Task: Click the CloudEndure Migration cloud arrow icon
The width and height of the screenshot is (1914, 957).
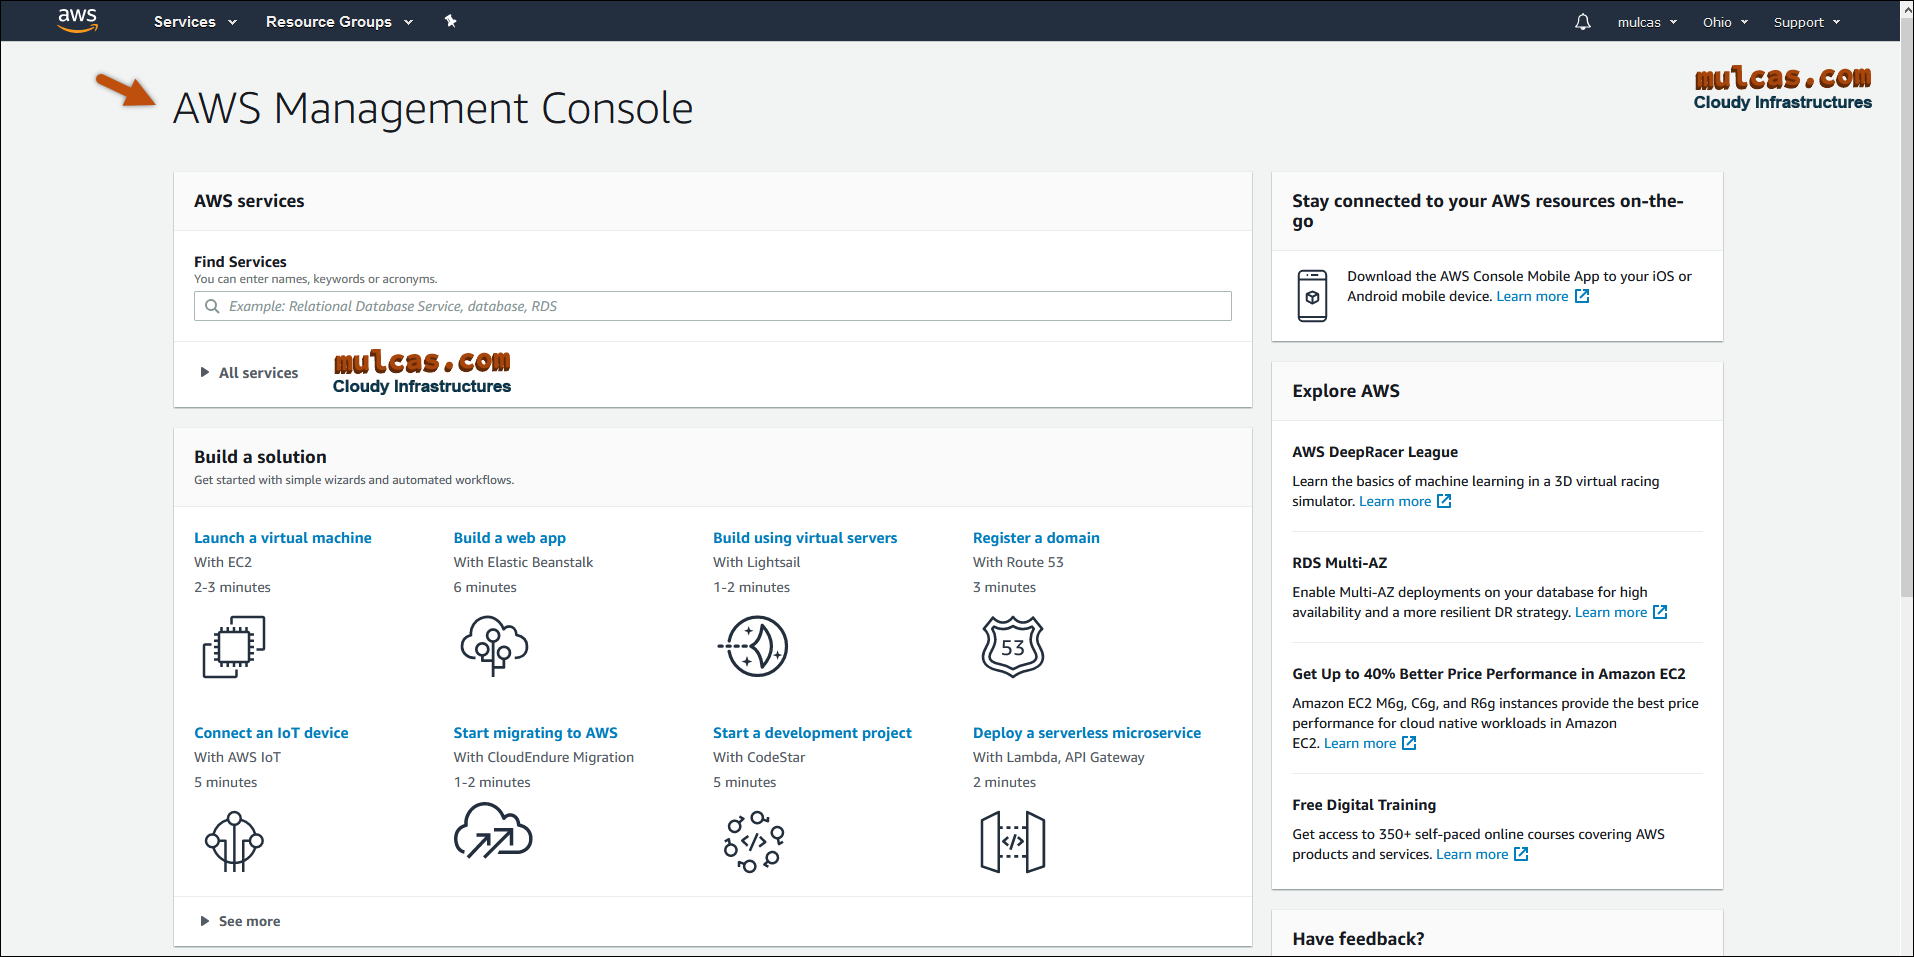Action: (493, 833)
